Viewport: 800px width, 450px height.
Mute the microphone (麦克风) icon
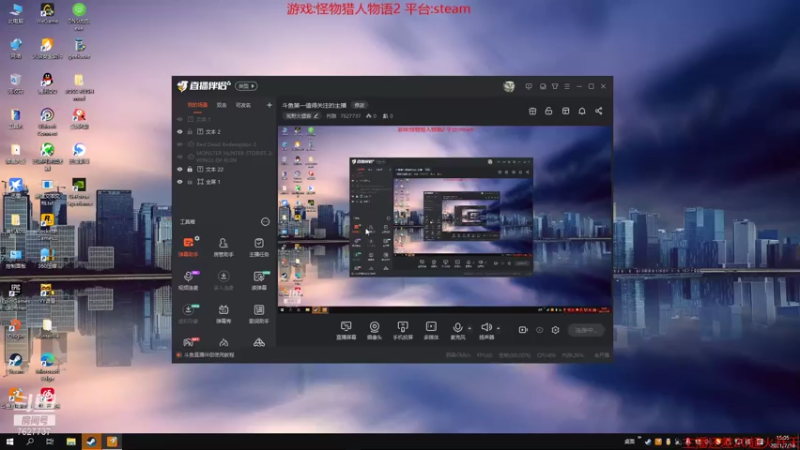point(458,328)
